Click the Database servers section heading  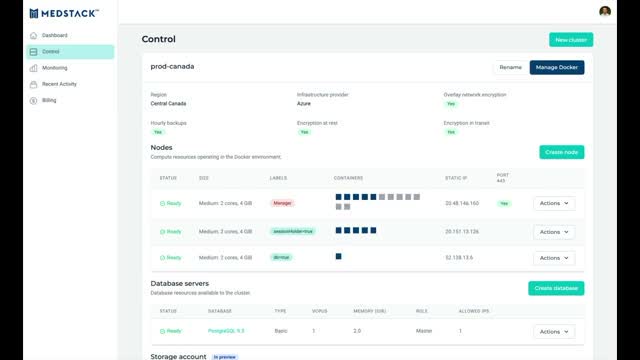point(180,284)
